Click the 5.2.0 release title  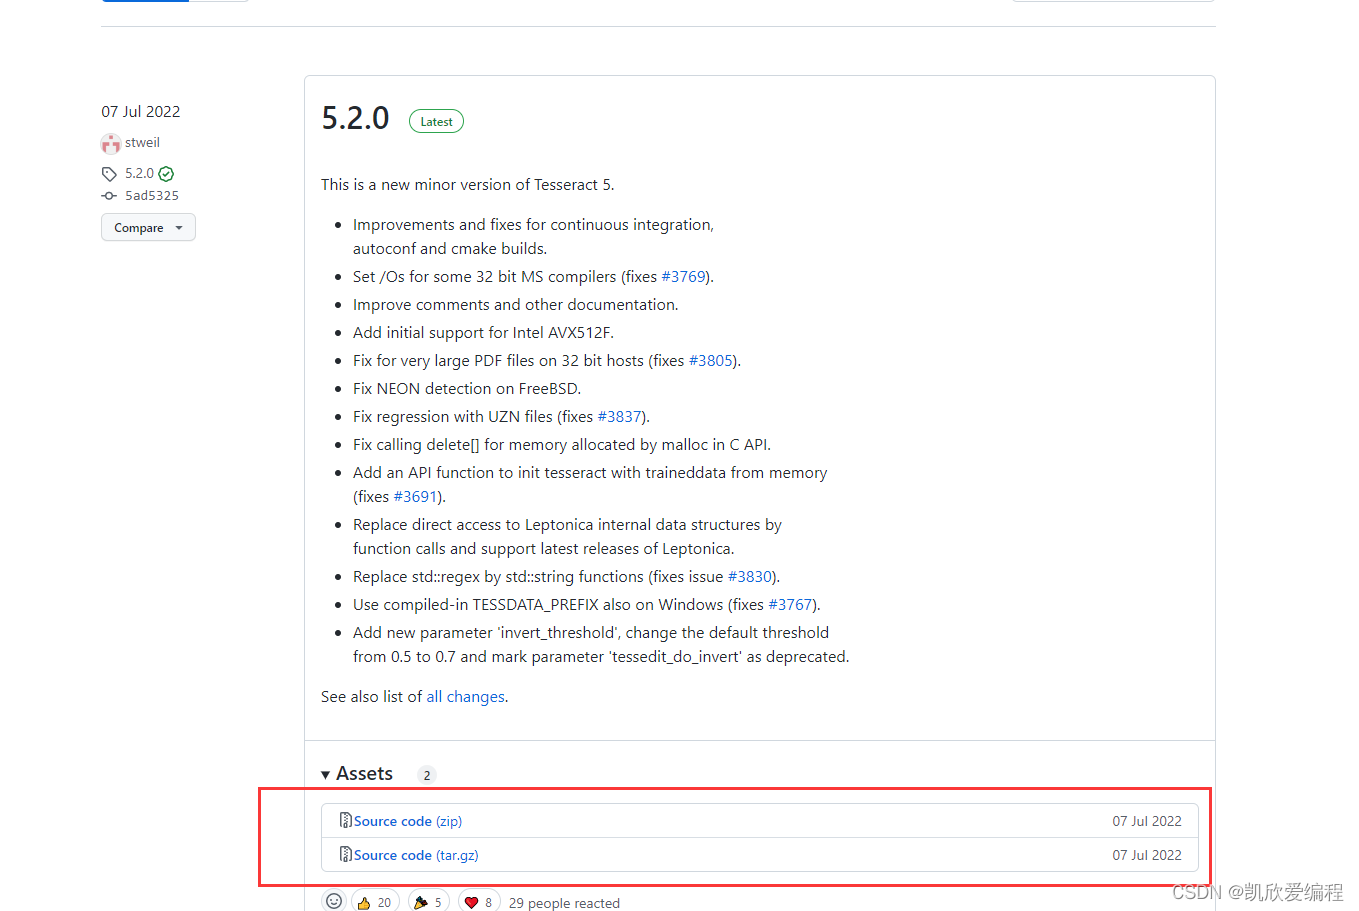pyautogui.click(x=355, y=118)
